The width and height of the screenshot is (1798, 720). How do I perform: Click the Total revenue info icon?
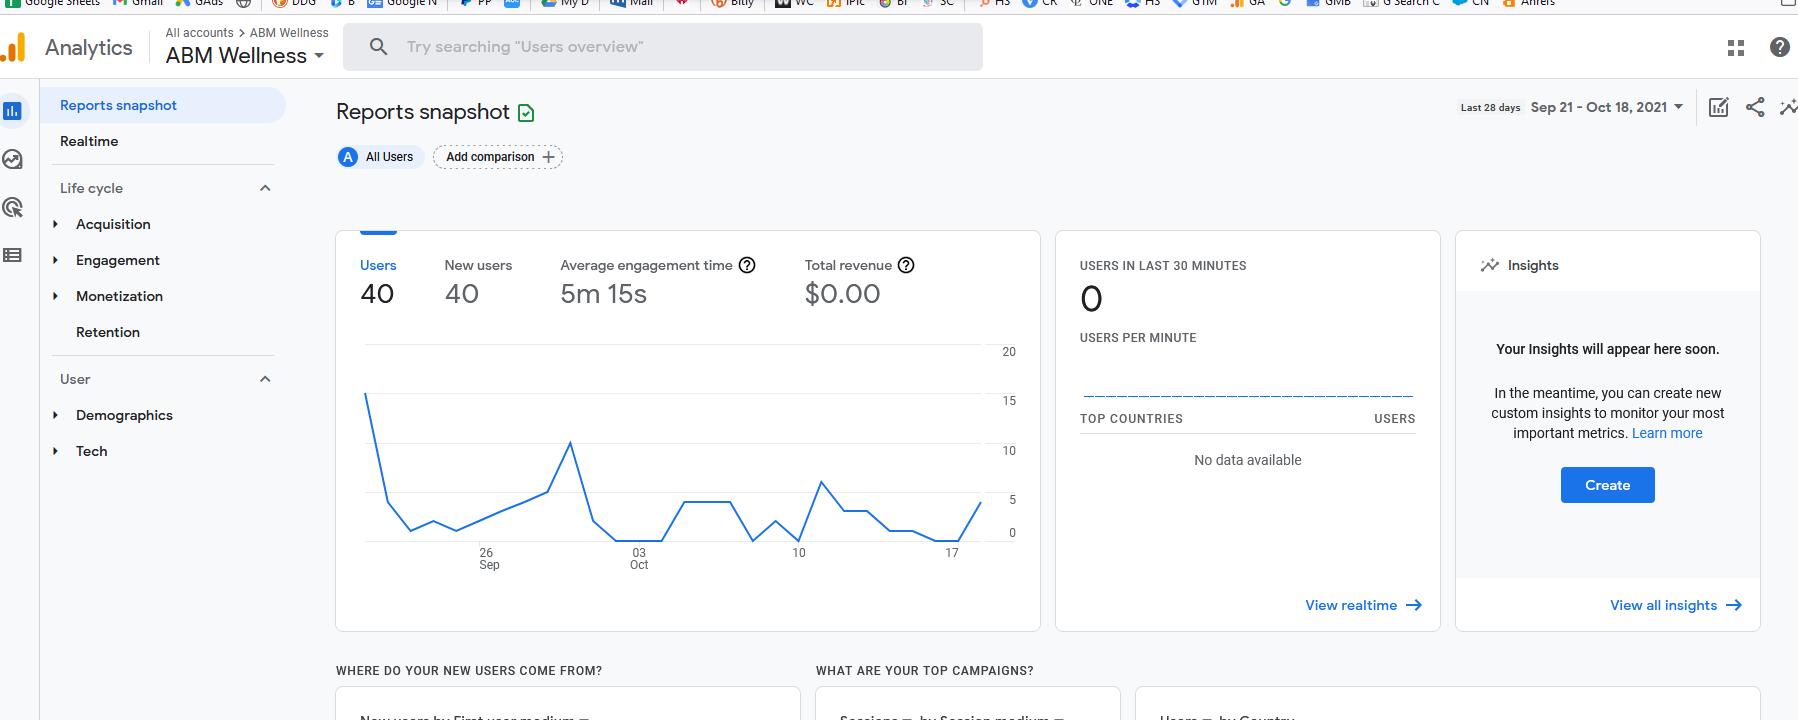point(906,265)
